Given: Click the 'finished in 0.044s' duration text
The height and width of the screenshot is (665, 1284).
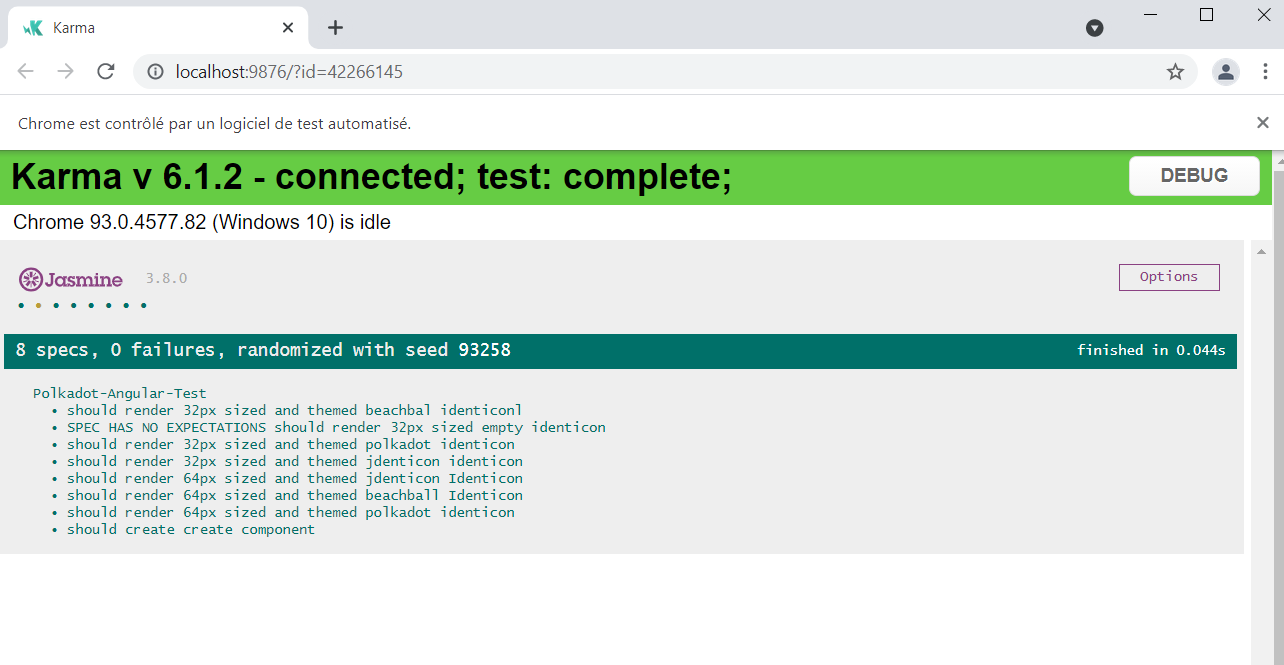Looking at the screenshot, I should tap(1151, 350).
